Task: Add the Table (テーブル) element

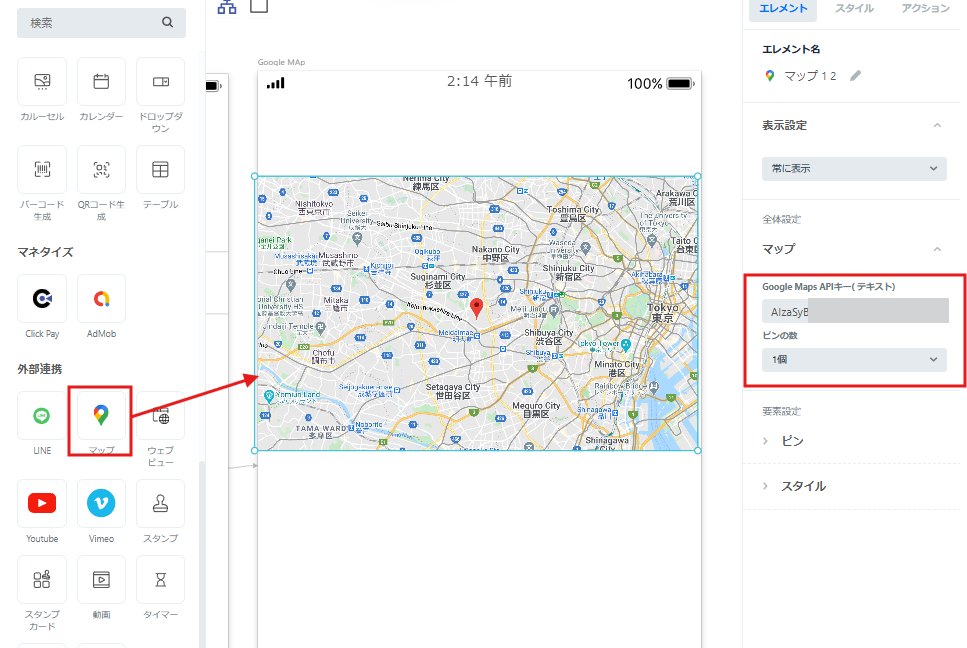Action: (160, 170)
